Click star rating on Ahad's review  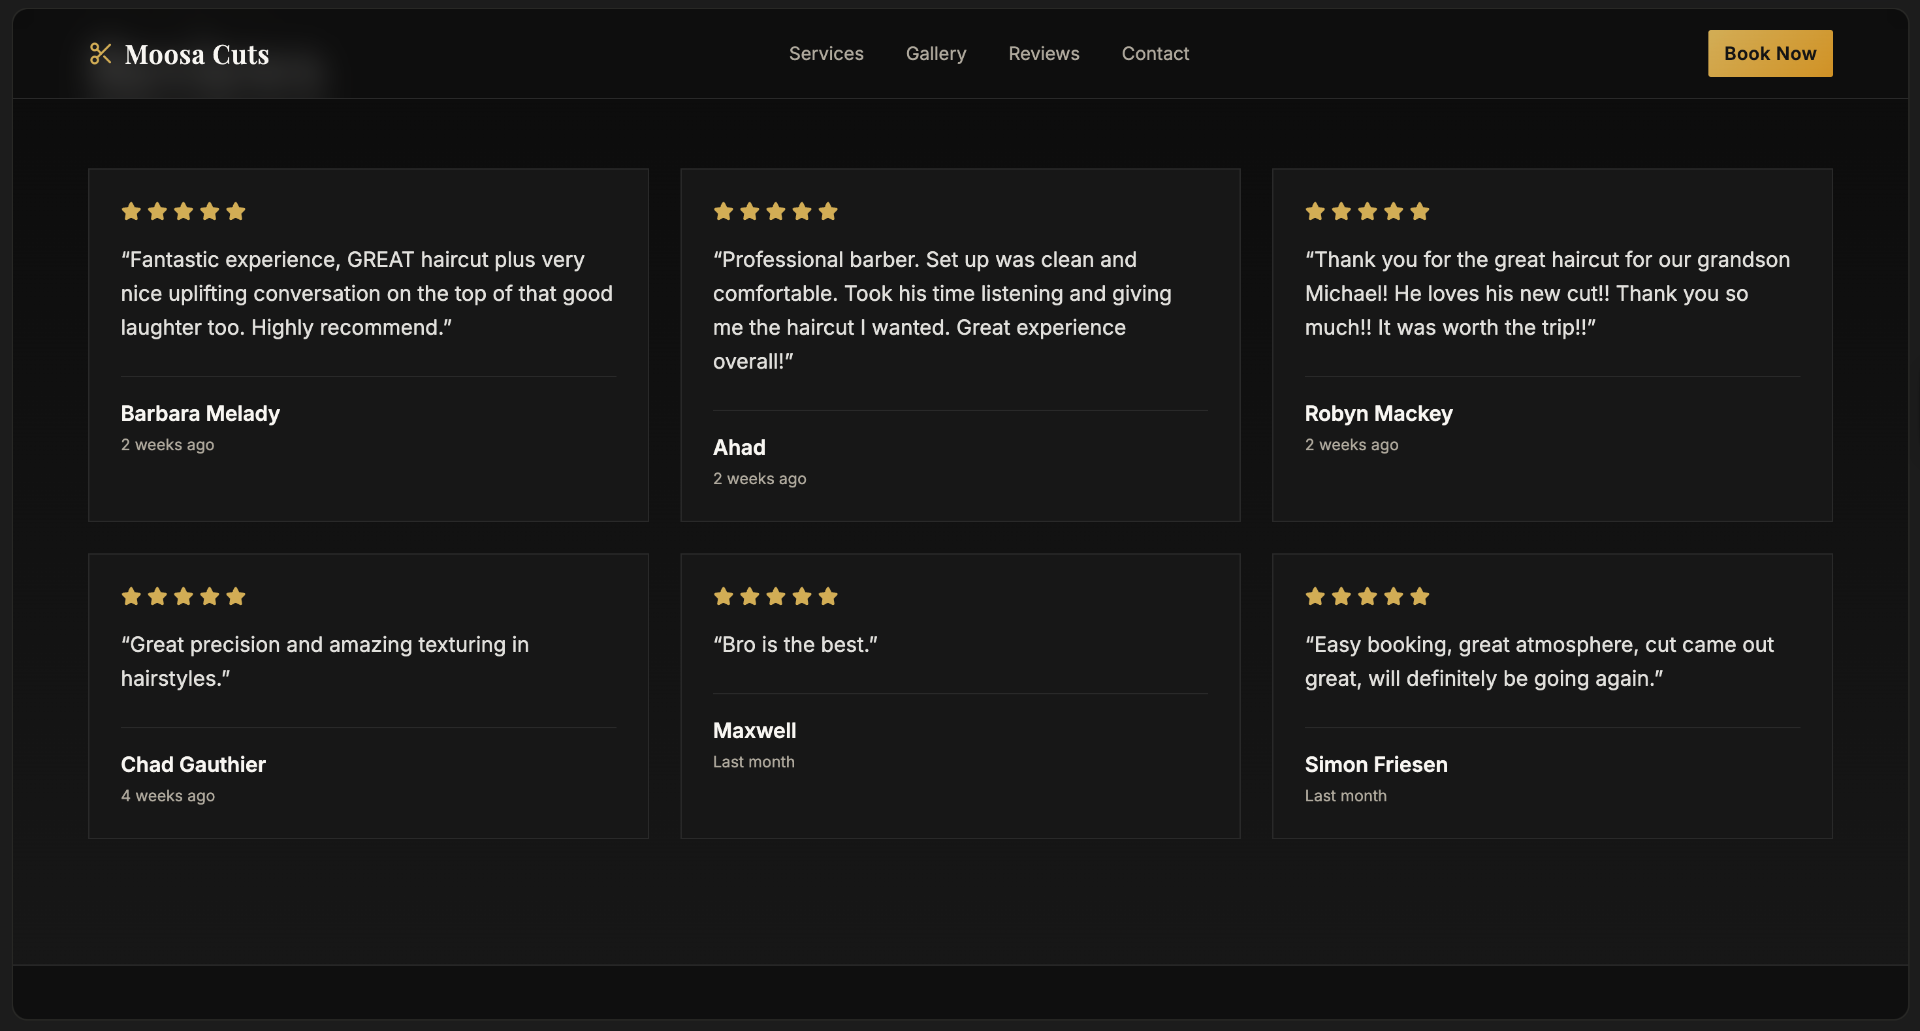775,211
